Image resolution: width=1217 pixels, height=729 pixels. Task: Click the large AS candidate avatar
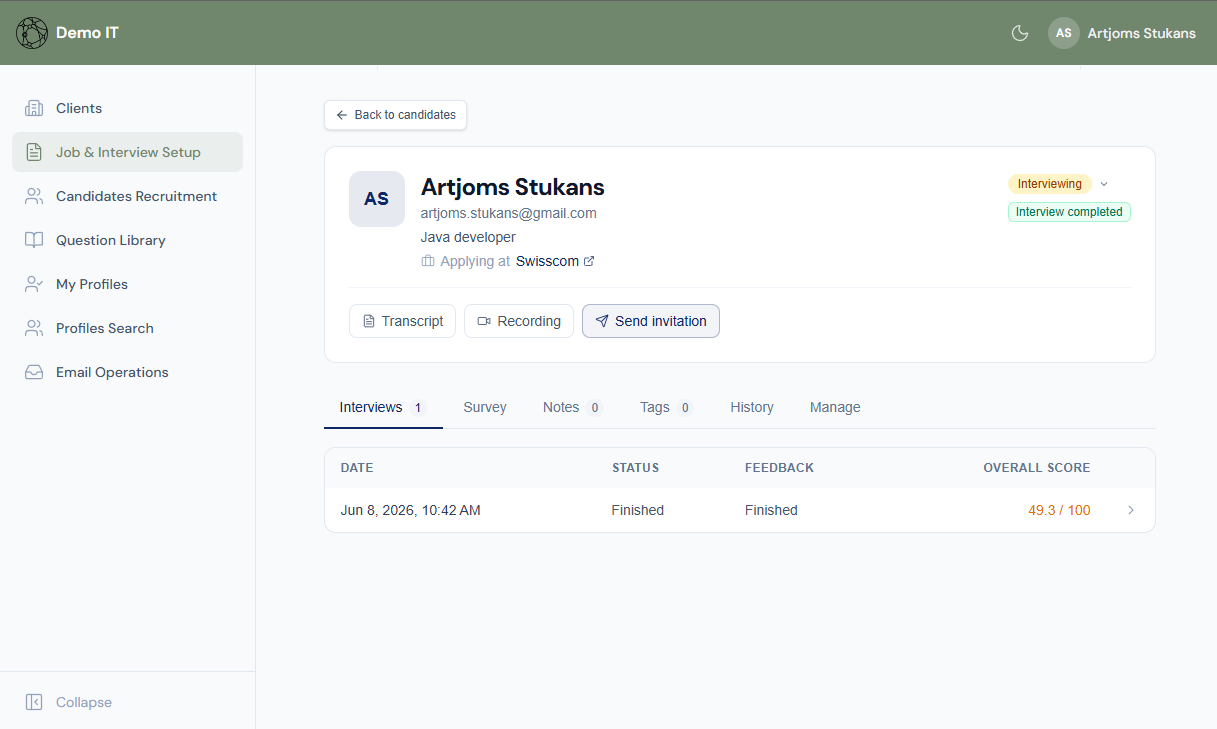[377, 199]
